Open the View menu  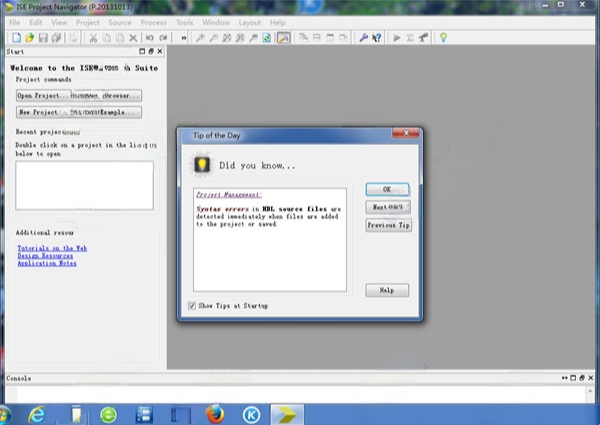click(59, 23)
